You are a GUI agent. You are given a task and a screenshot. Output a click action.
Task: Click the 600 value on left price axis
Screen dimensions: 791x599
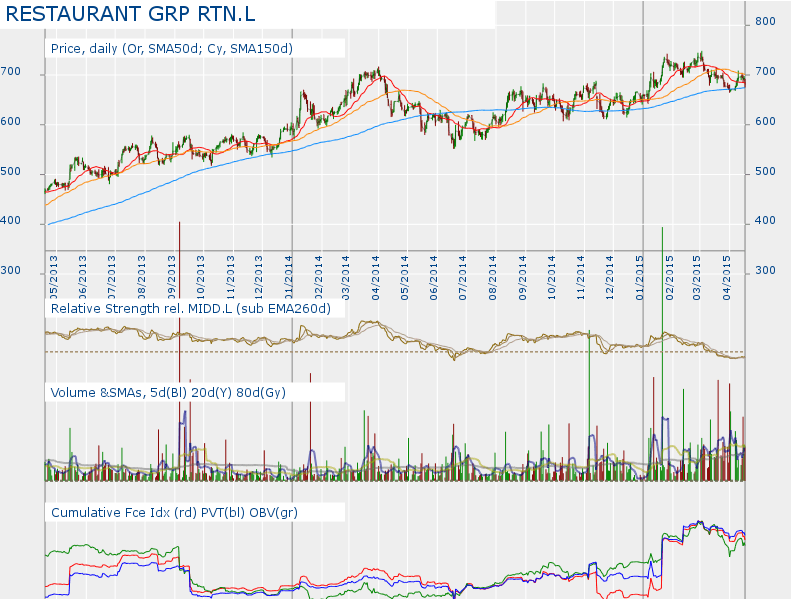[11, 122]
